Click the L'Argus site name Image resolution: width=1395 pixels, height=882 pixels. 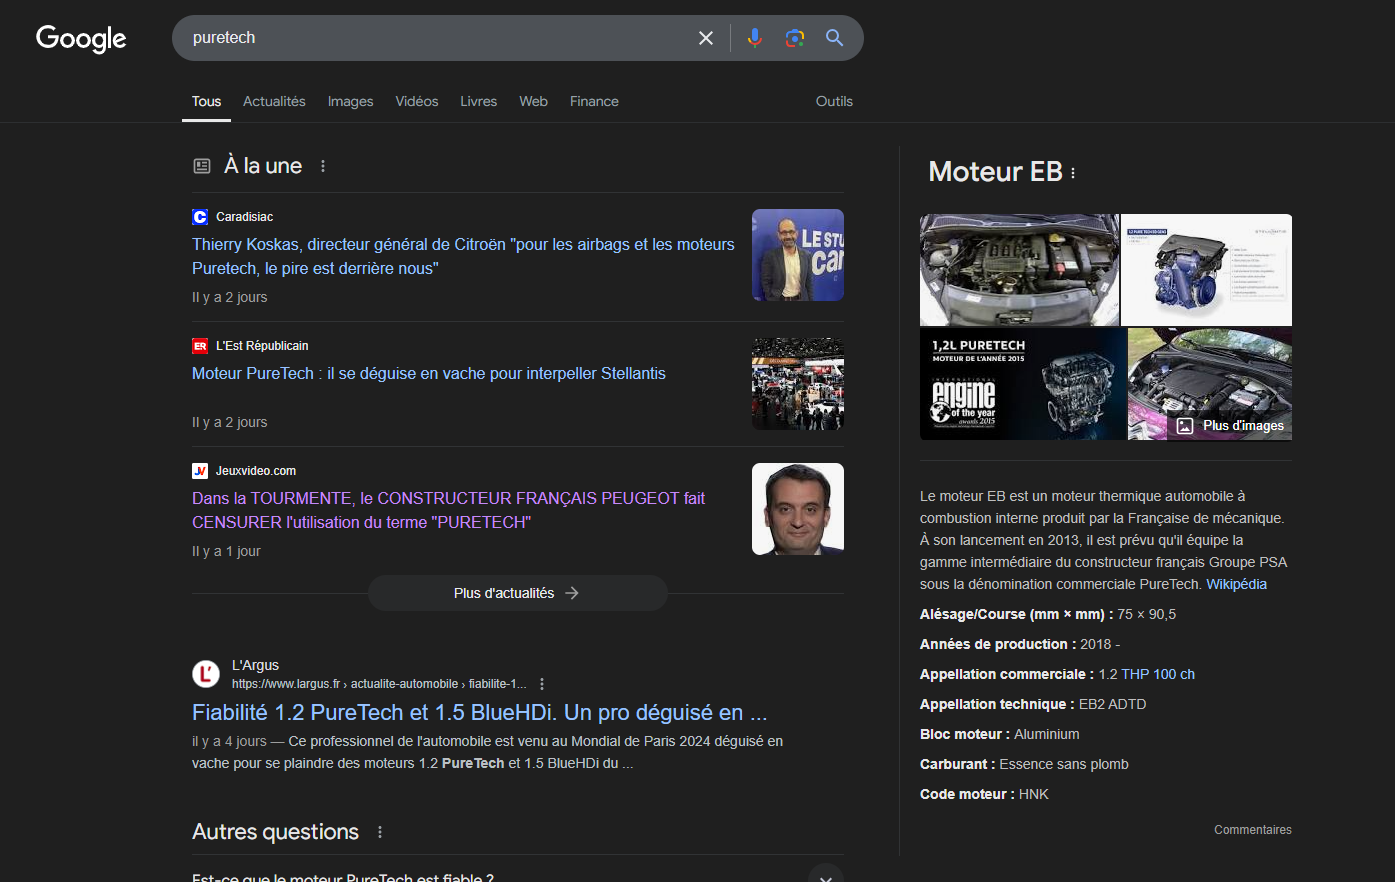(255, 665)
